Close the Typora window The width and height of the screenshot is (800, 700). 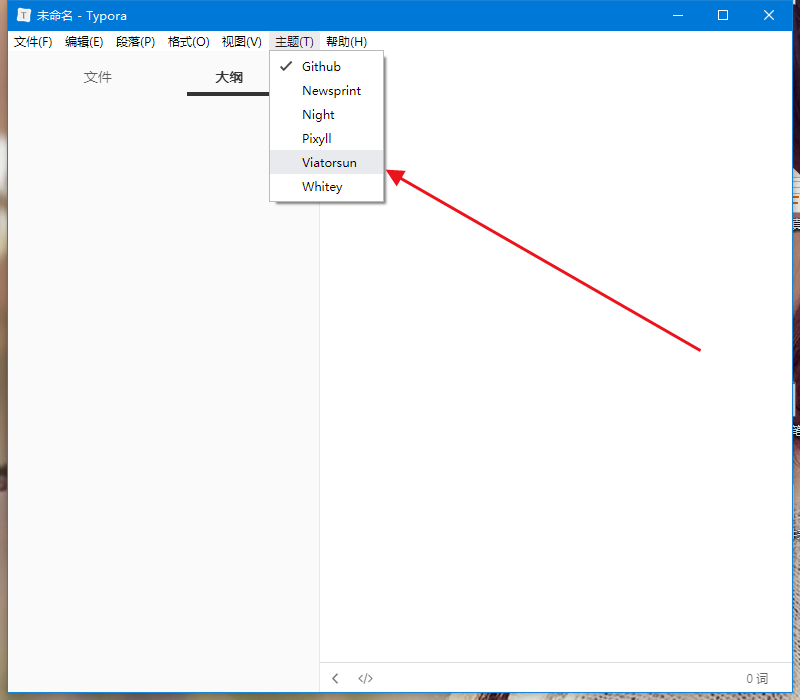[x=769, y=15]
